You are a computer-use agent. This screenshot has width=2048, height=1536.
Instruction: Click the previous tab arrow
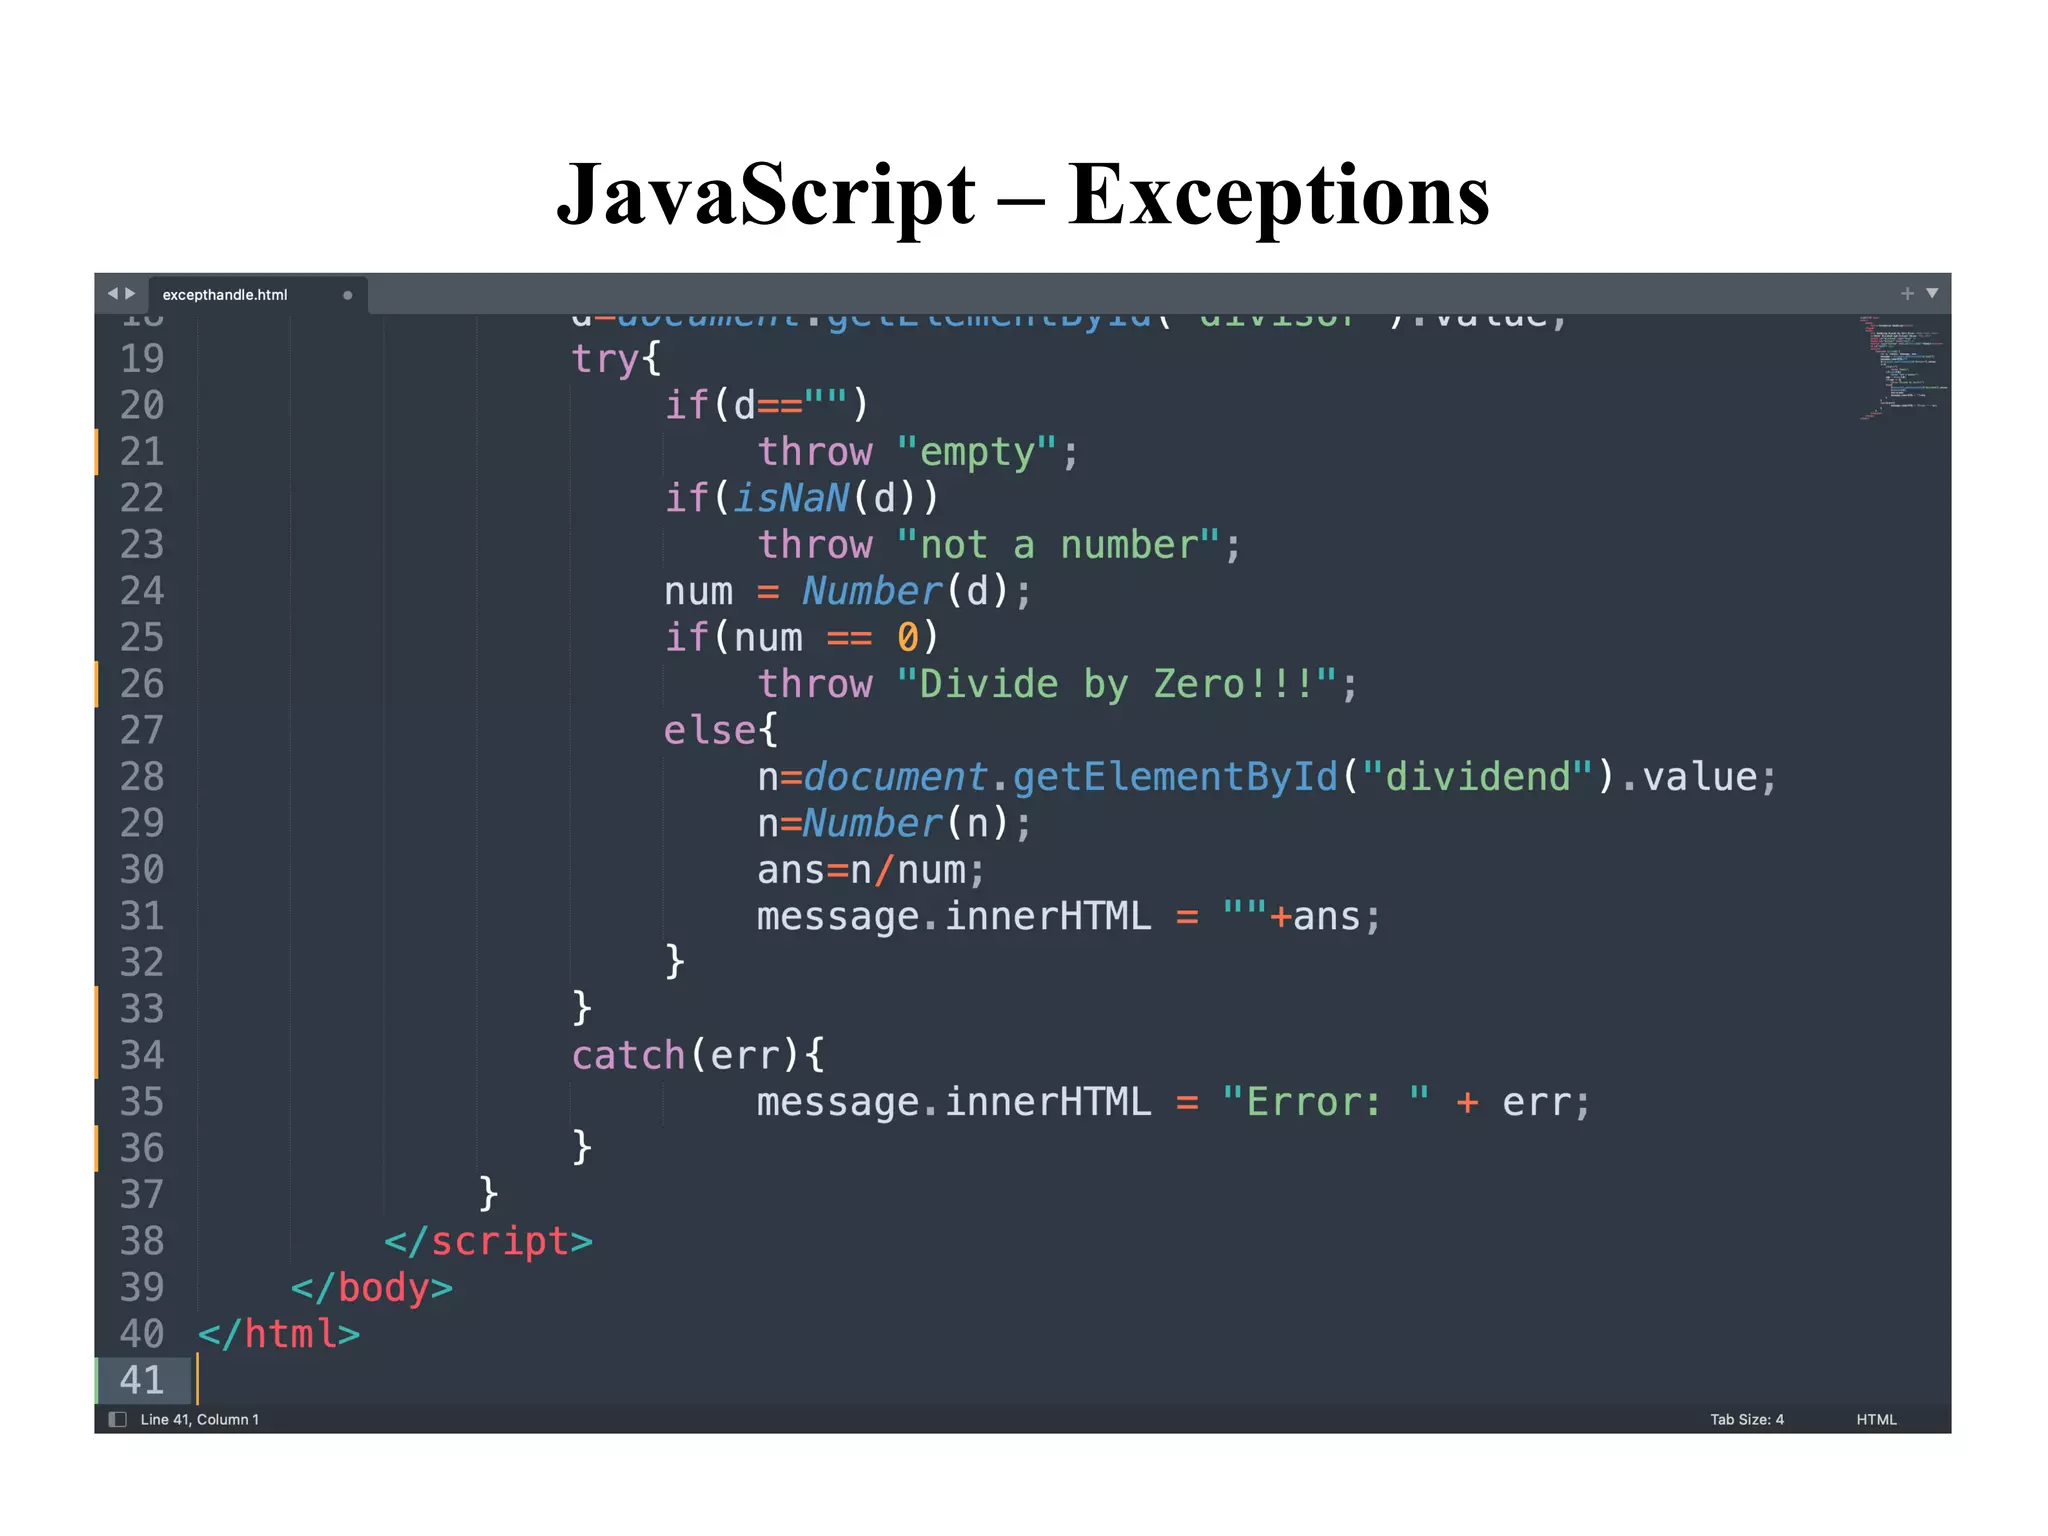(x=113, y=294)
